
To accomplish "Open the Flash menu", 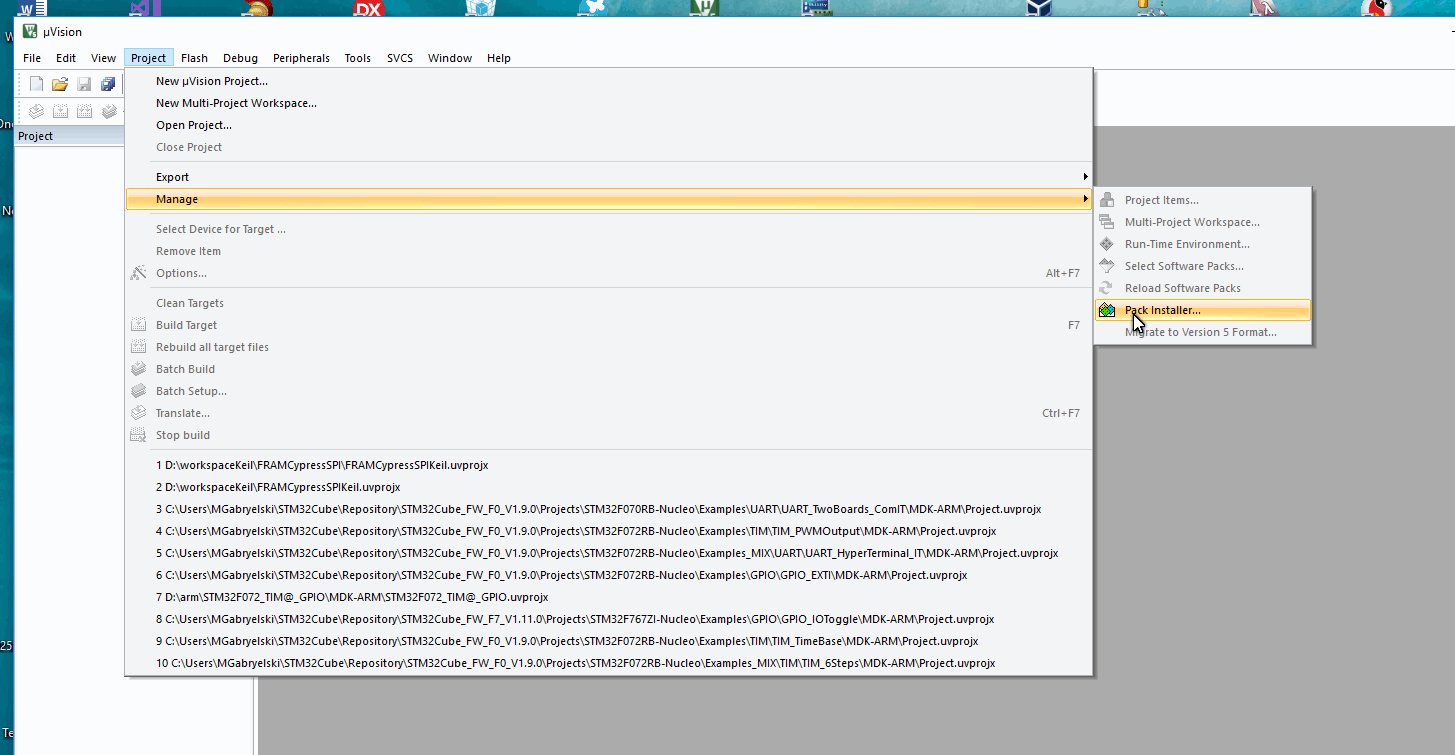I will point(194,58).
